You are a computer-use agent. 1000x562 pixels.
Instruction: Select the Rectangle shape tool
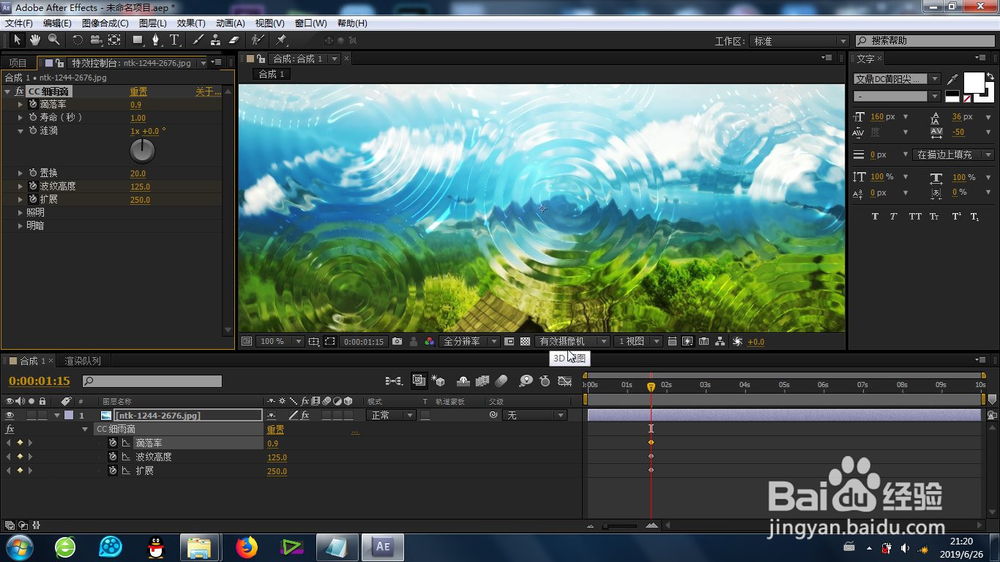click(x=137, y=40)
